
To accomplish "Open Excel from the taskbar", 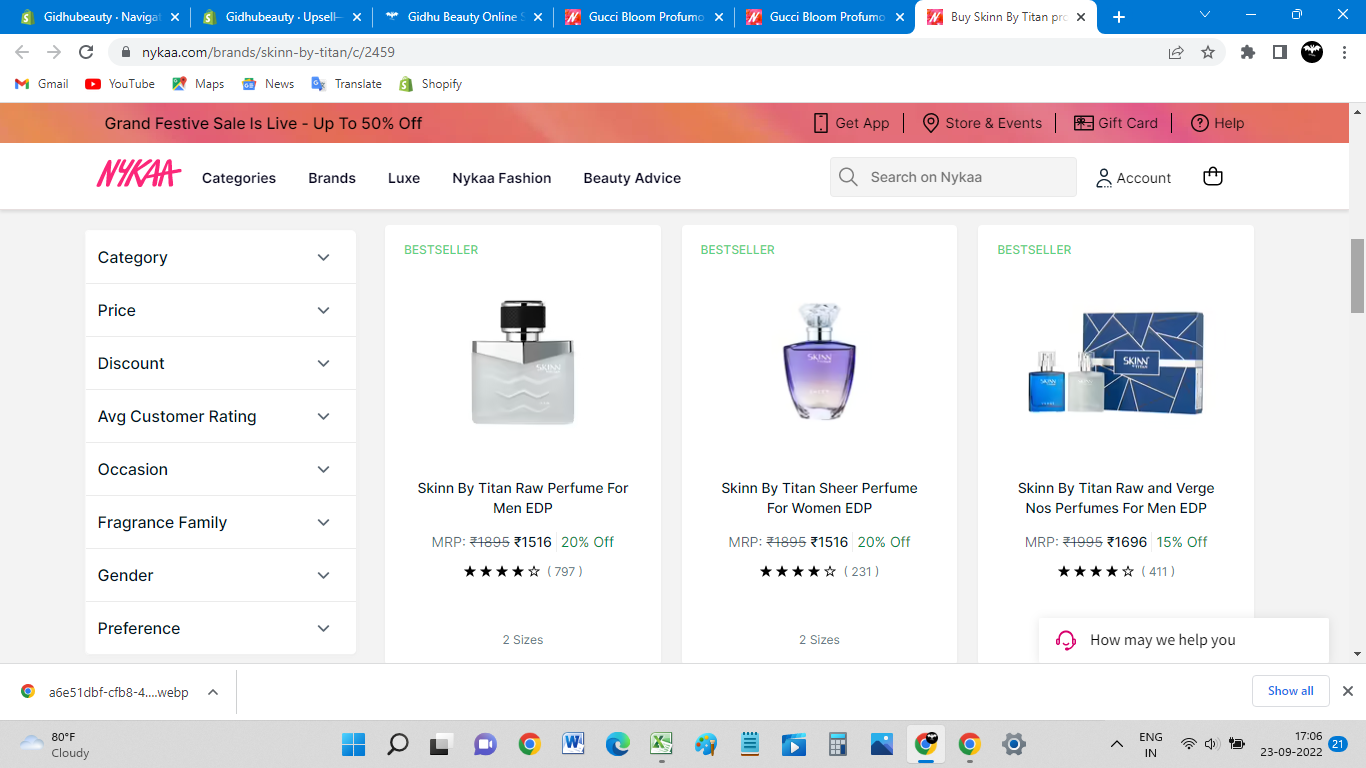I will 661,744.
